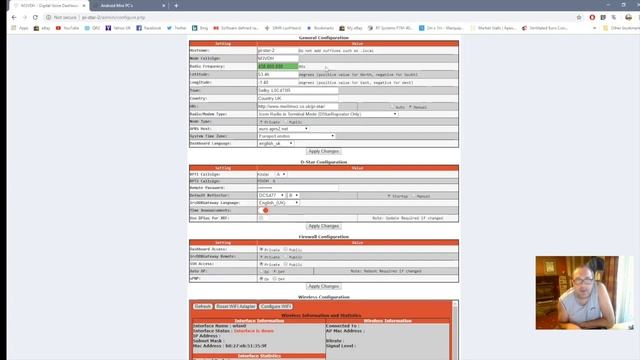Click the Configure WiFi button
The image size is (640, 360).
276,307
